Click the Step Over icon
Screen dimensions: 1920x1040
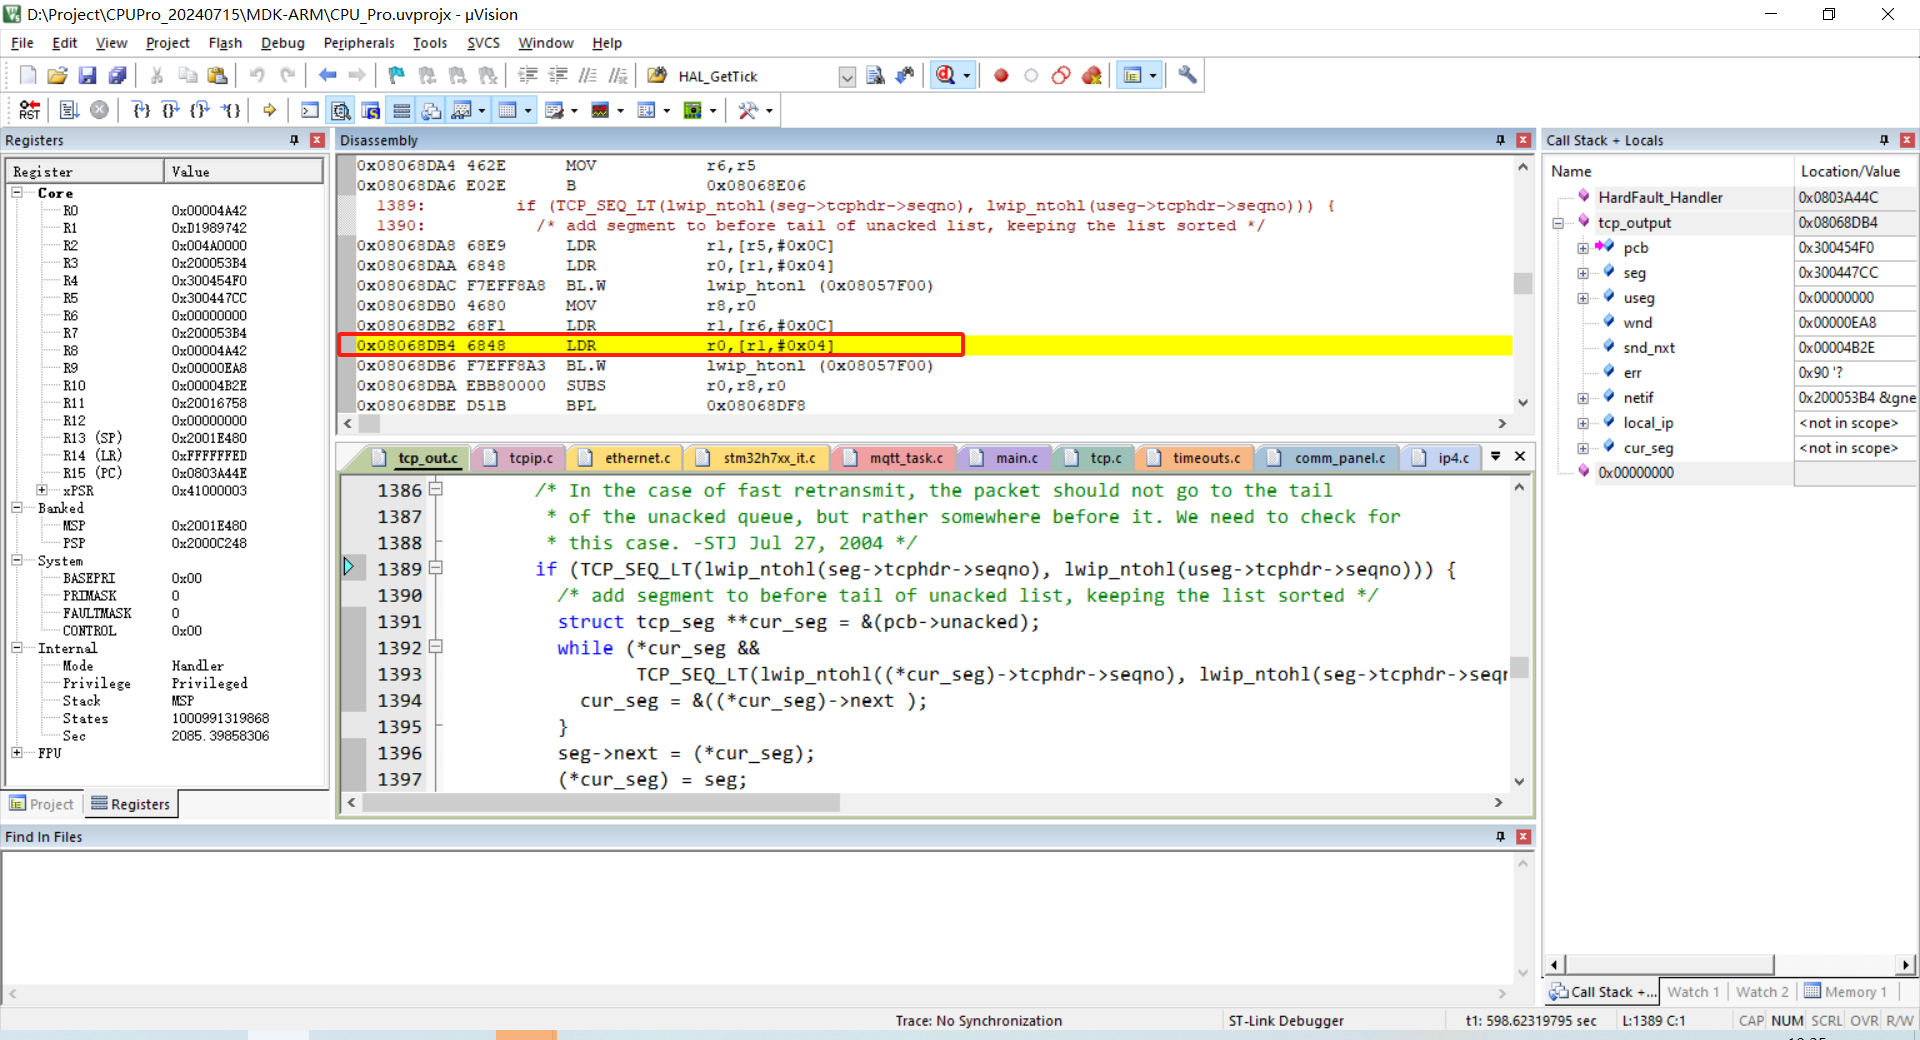click(171, 110)
